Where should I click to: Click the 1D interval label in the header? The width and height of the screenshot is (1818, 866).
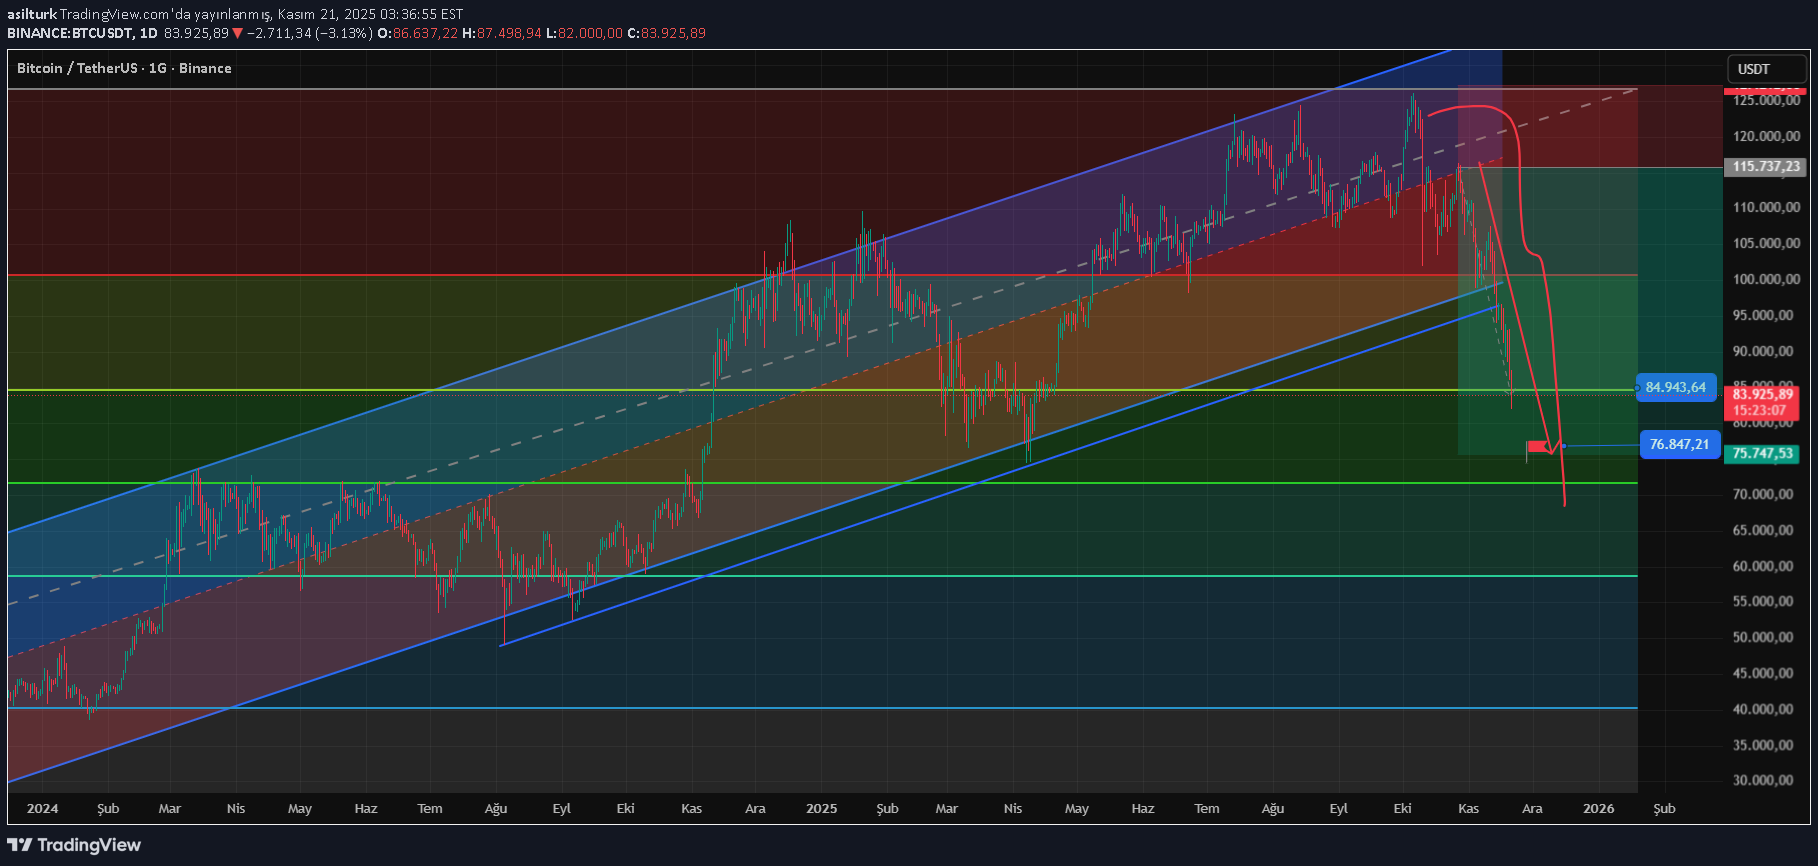148,33
